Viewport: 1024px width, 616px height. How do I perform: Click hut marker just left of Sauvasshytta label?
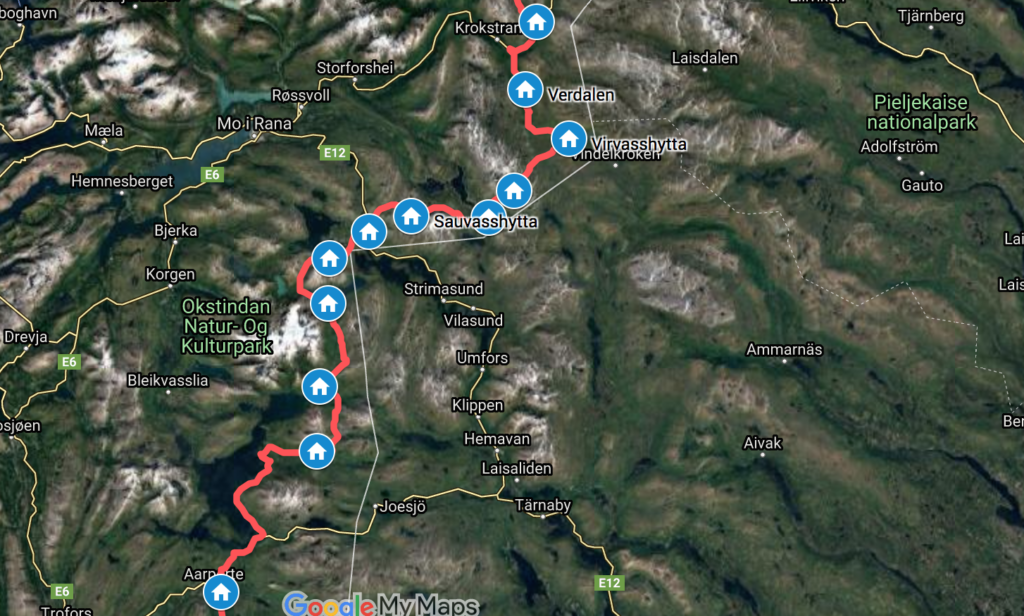pos(411,216)
